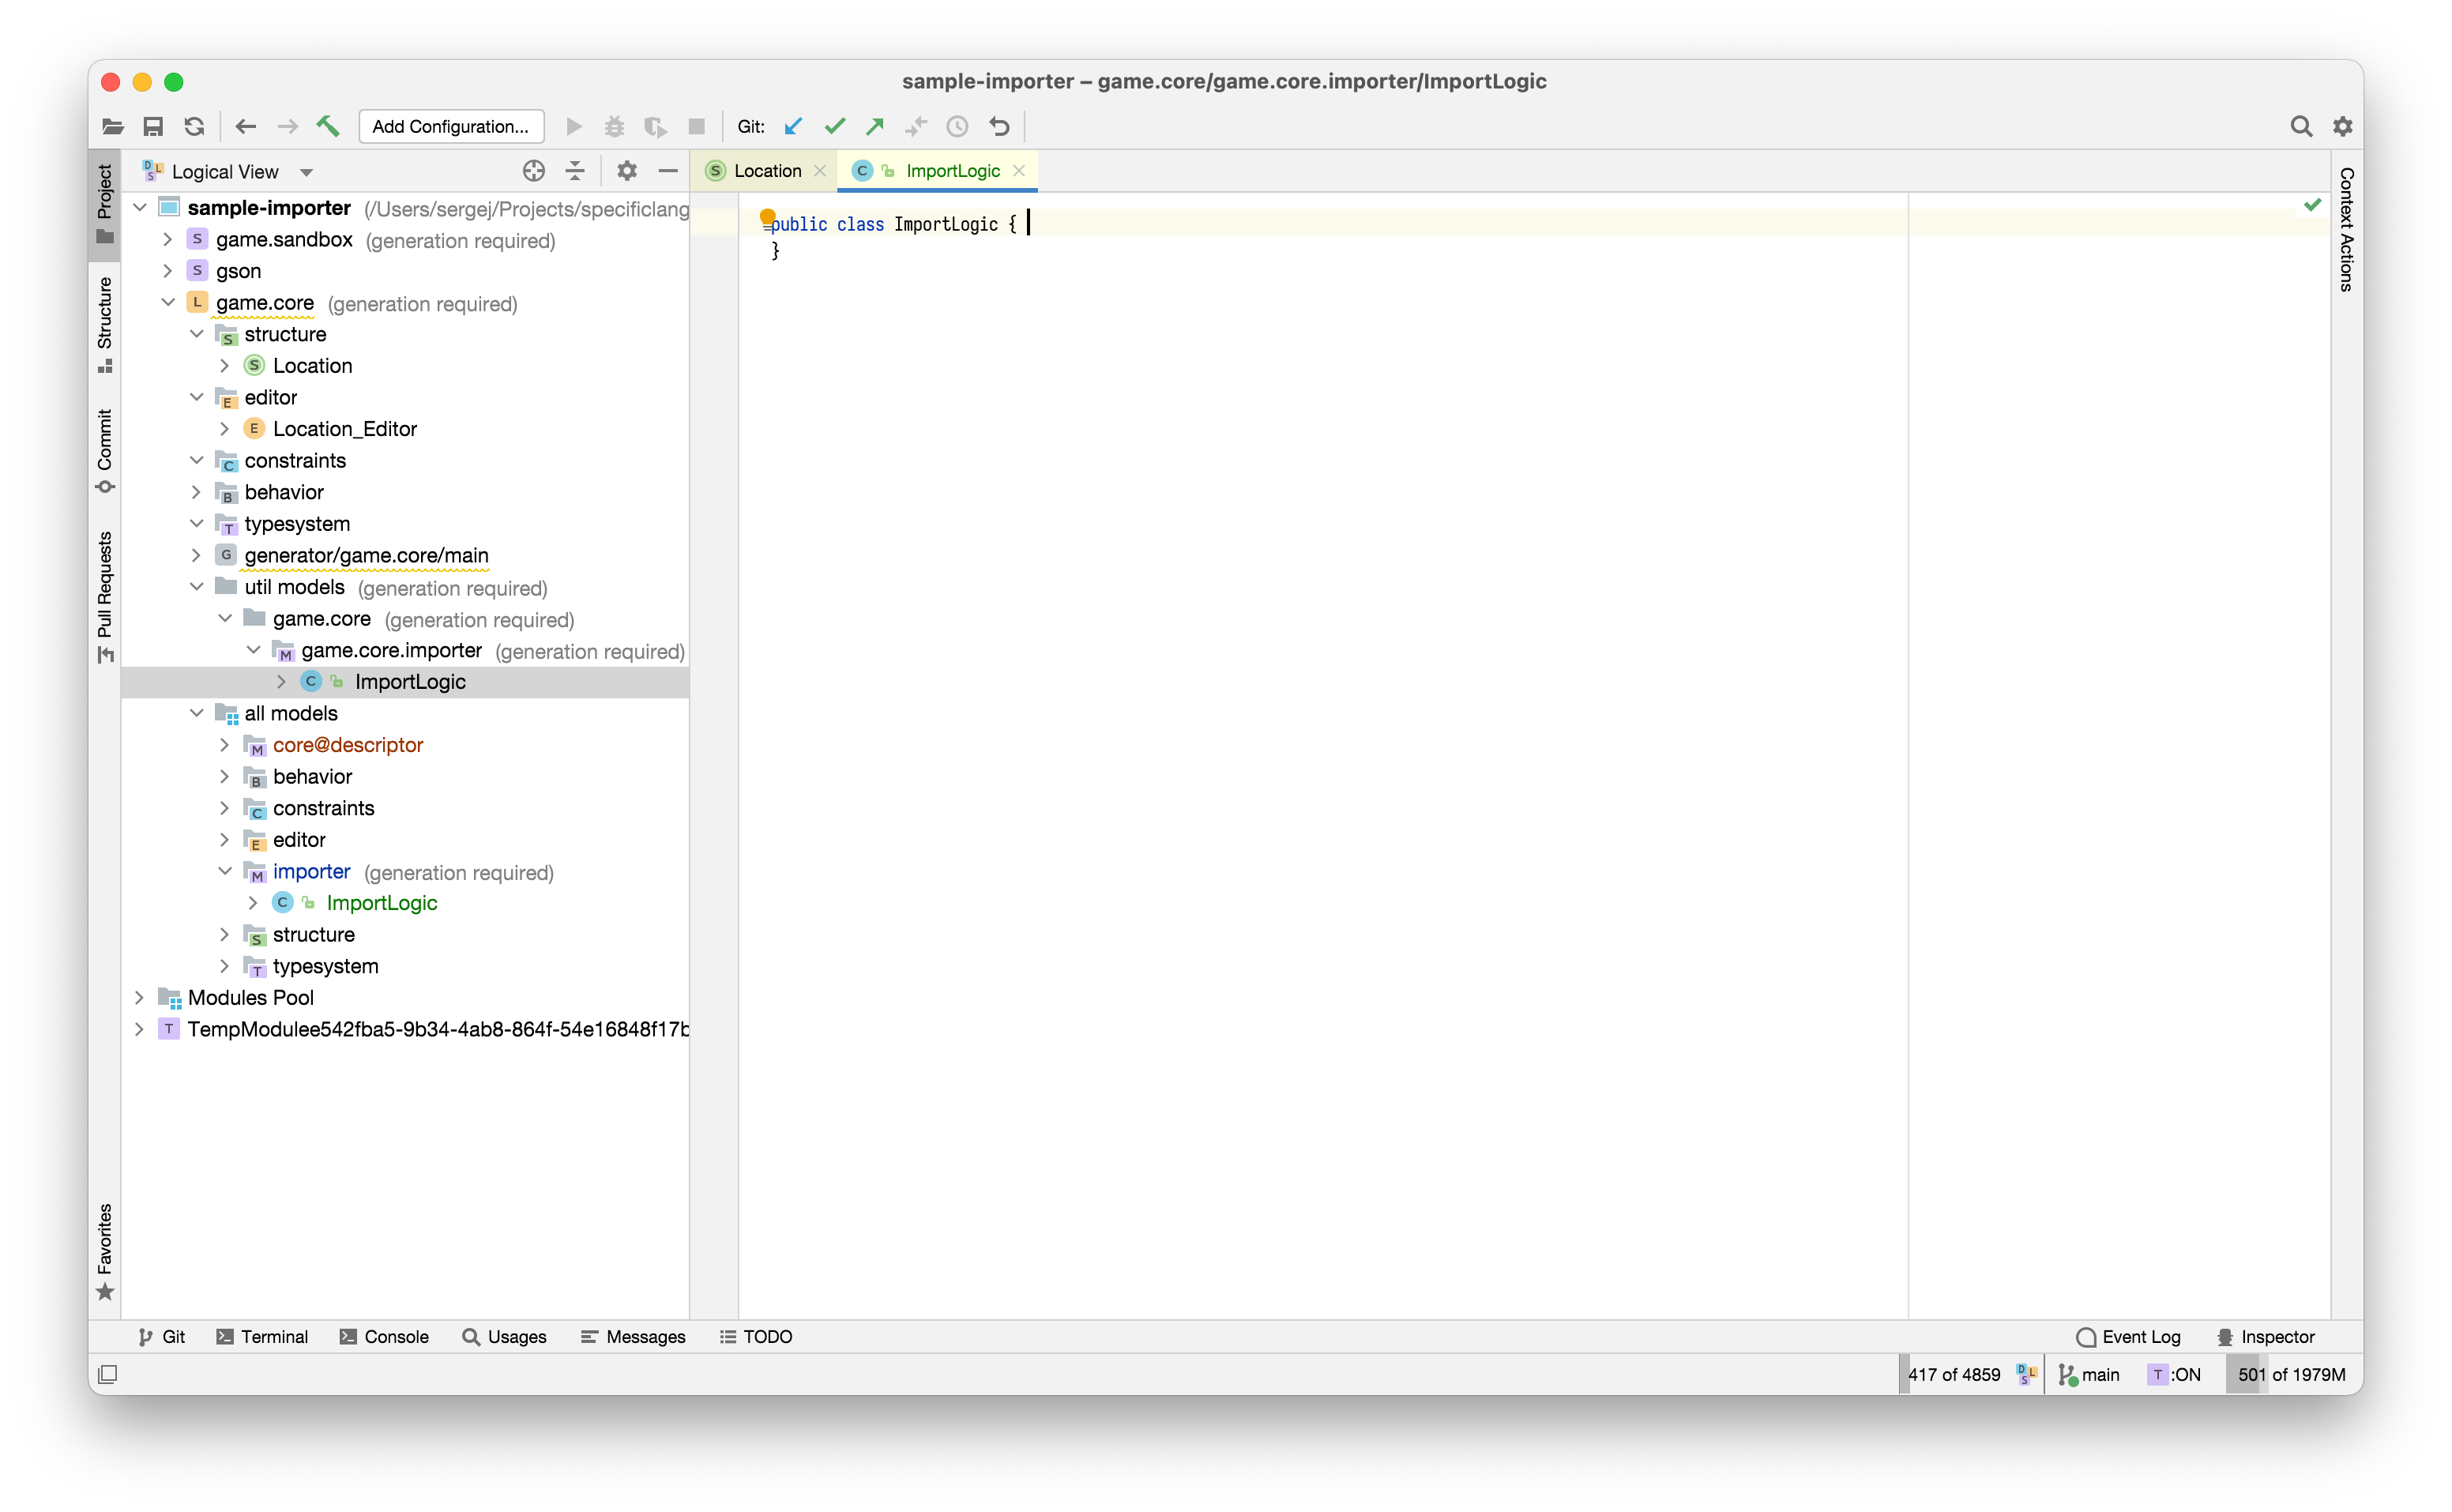The image size is (2452, 1512).
Task: Click the Save All toolbar icon
Action: [x=153, y=126]
